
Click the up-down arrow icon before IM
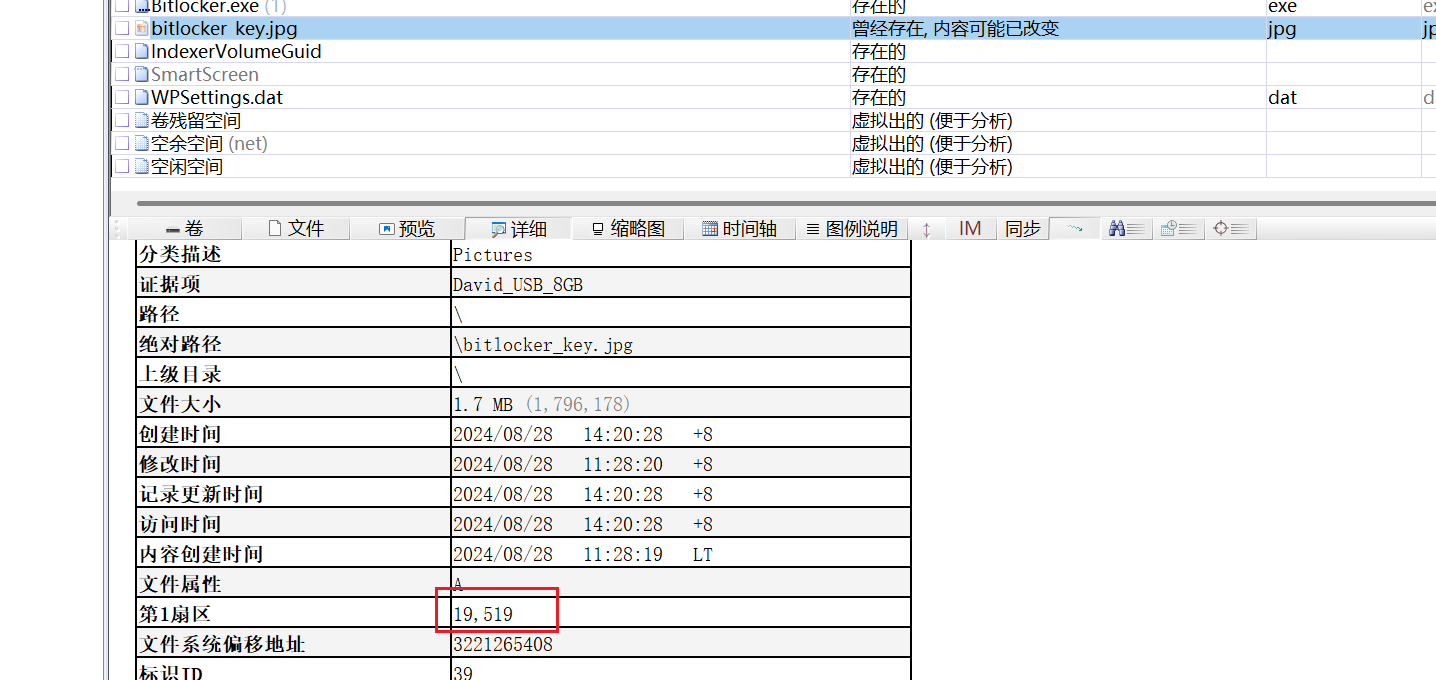coord(926,229)
